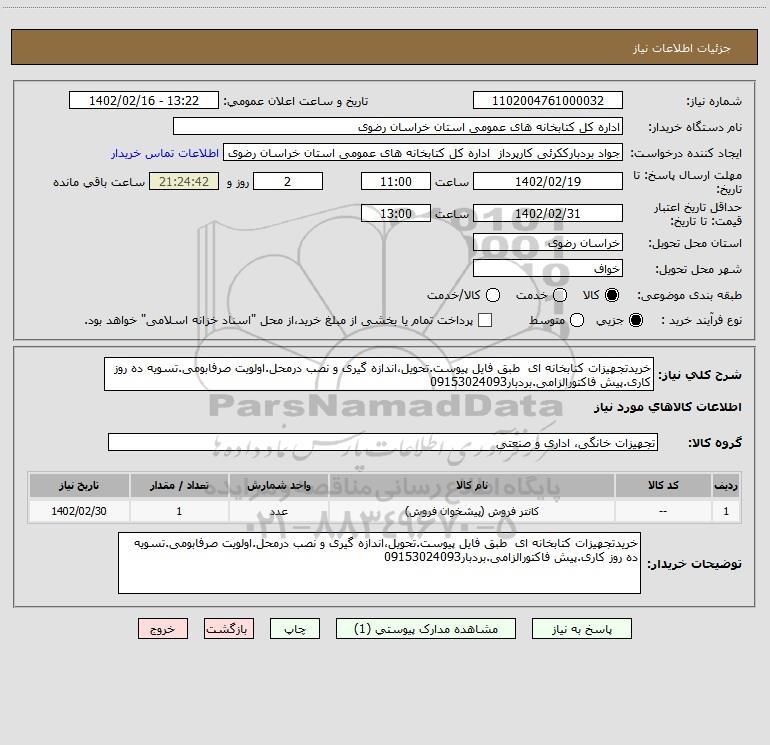Click the تاریخ نیاز column header

[79, 485]
